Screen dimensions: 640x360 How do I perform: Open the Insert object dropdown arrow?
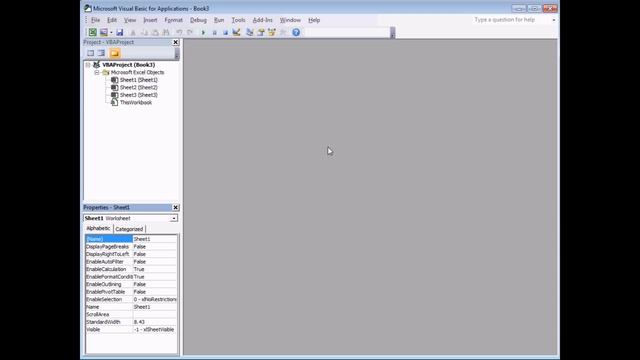click(111, 32)
